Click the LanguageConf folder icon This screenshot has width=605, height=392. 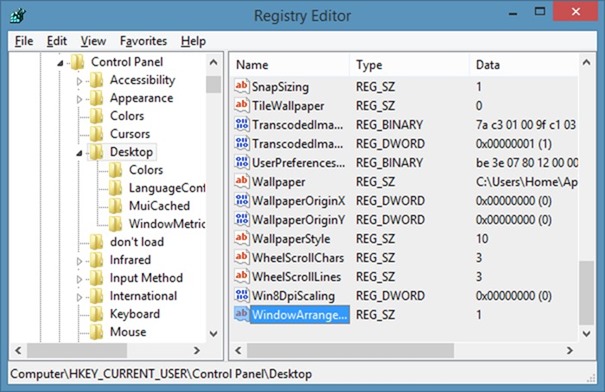(x=115, y=188)
